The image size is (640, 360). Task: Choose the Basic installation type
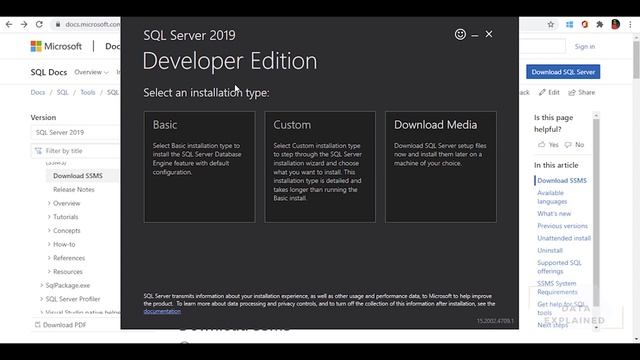coord(200,167)
